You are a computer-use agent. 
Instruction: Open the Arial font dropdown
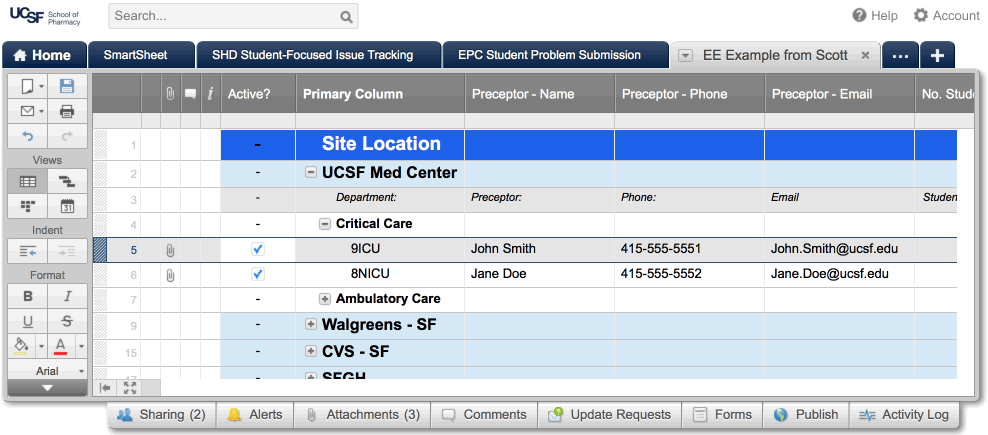(x=47, y=371)
